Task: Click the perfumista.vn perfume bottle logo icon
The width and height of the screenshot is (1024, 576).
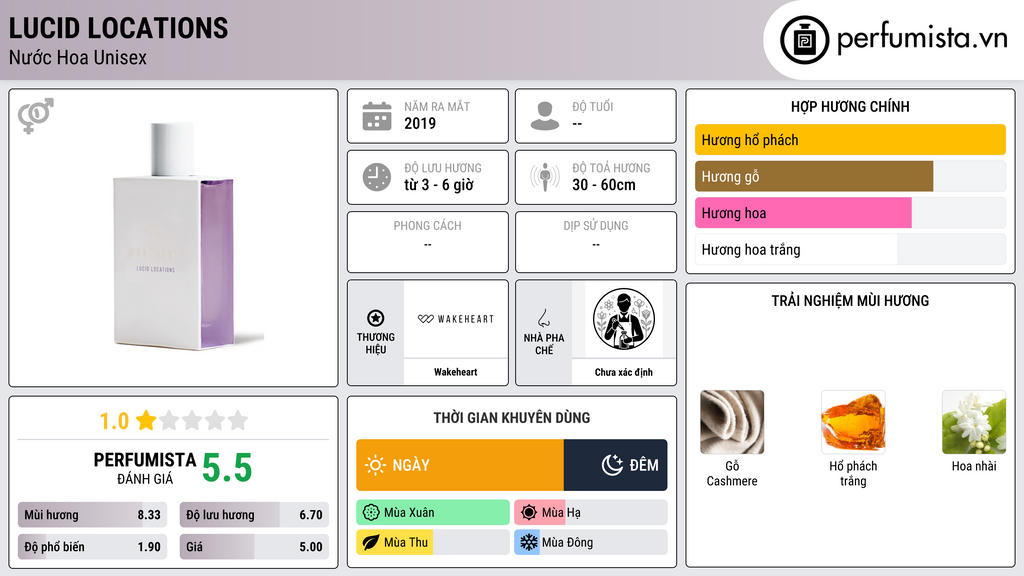Action: (804, 40)
